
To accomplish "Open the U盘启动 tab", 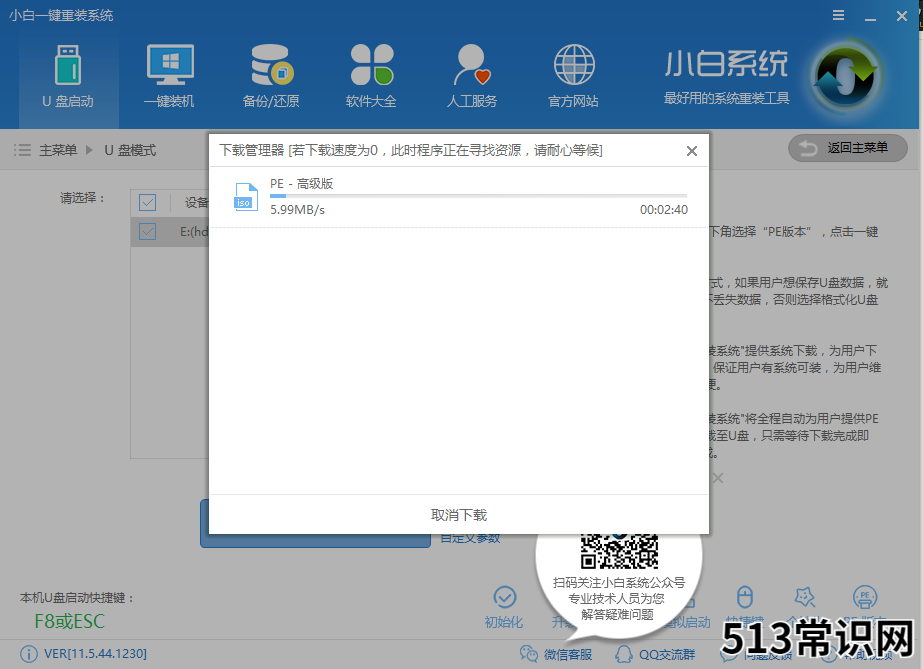I will click(x=68, y=77).
